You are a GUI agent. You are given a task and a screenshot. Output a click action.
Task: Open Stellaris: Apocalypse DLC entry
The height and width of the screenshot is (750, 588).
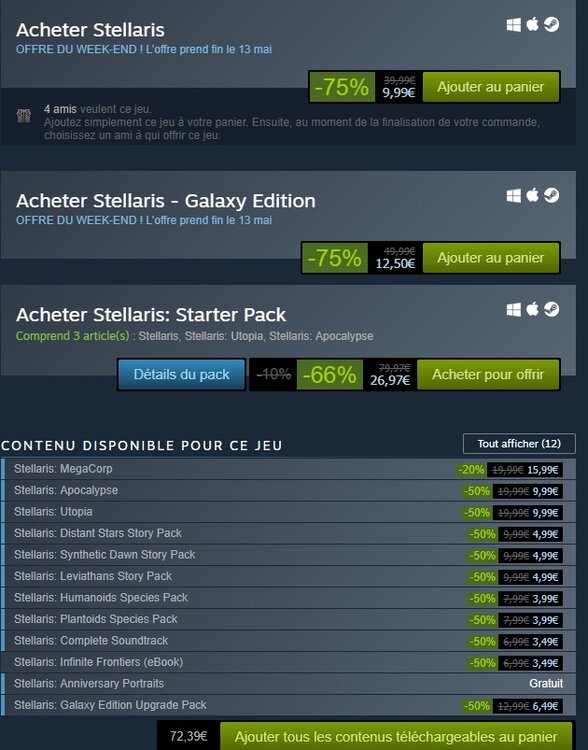pos(288,491)
